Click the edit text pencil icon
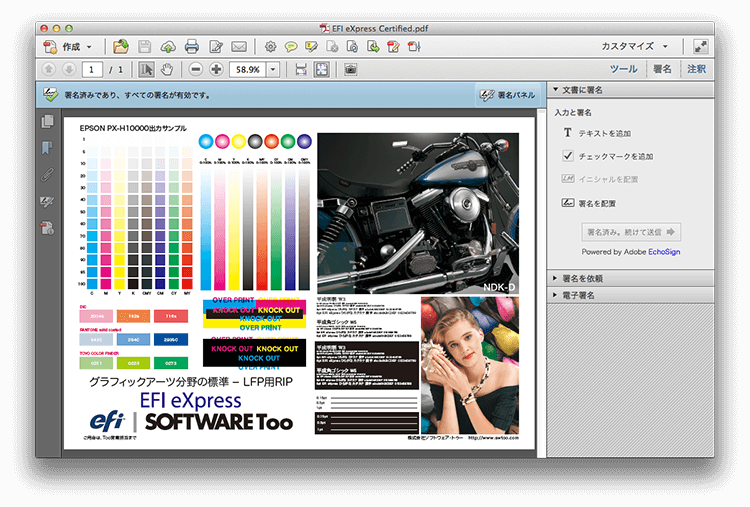This screenshot has width=750, height=507. pos(216,47)
